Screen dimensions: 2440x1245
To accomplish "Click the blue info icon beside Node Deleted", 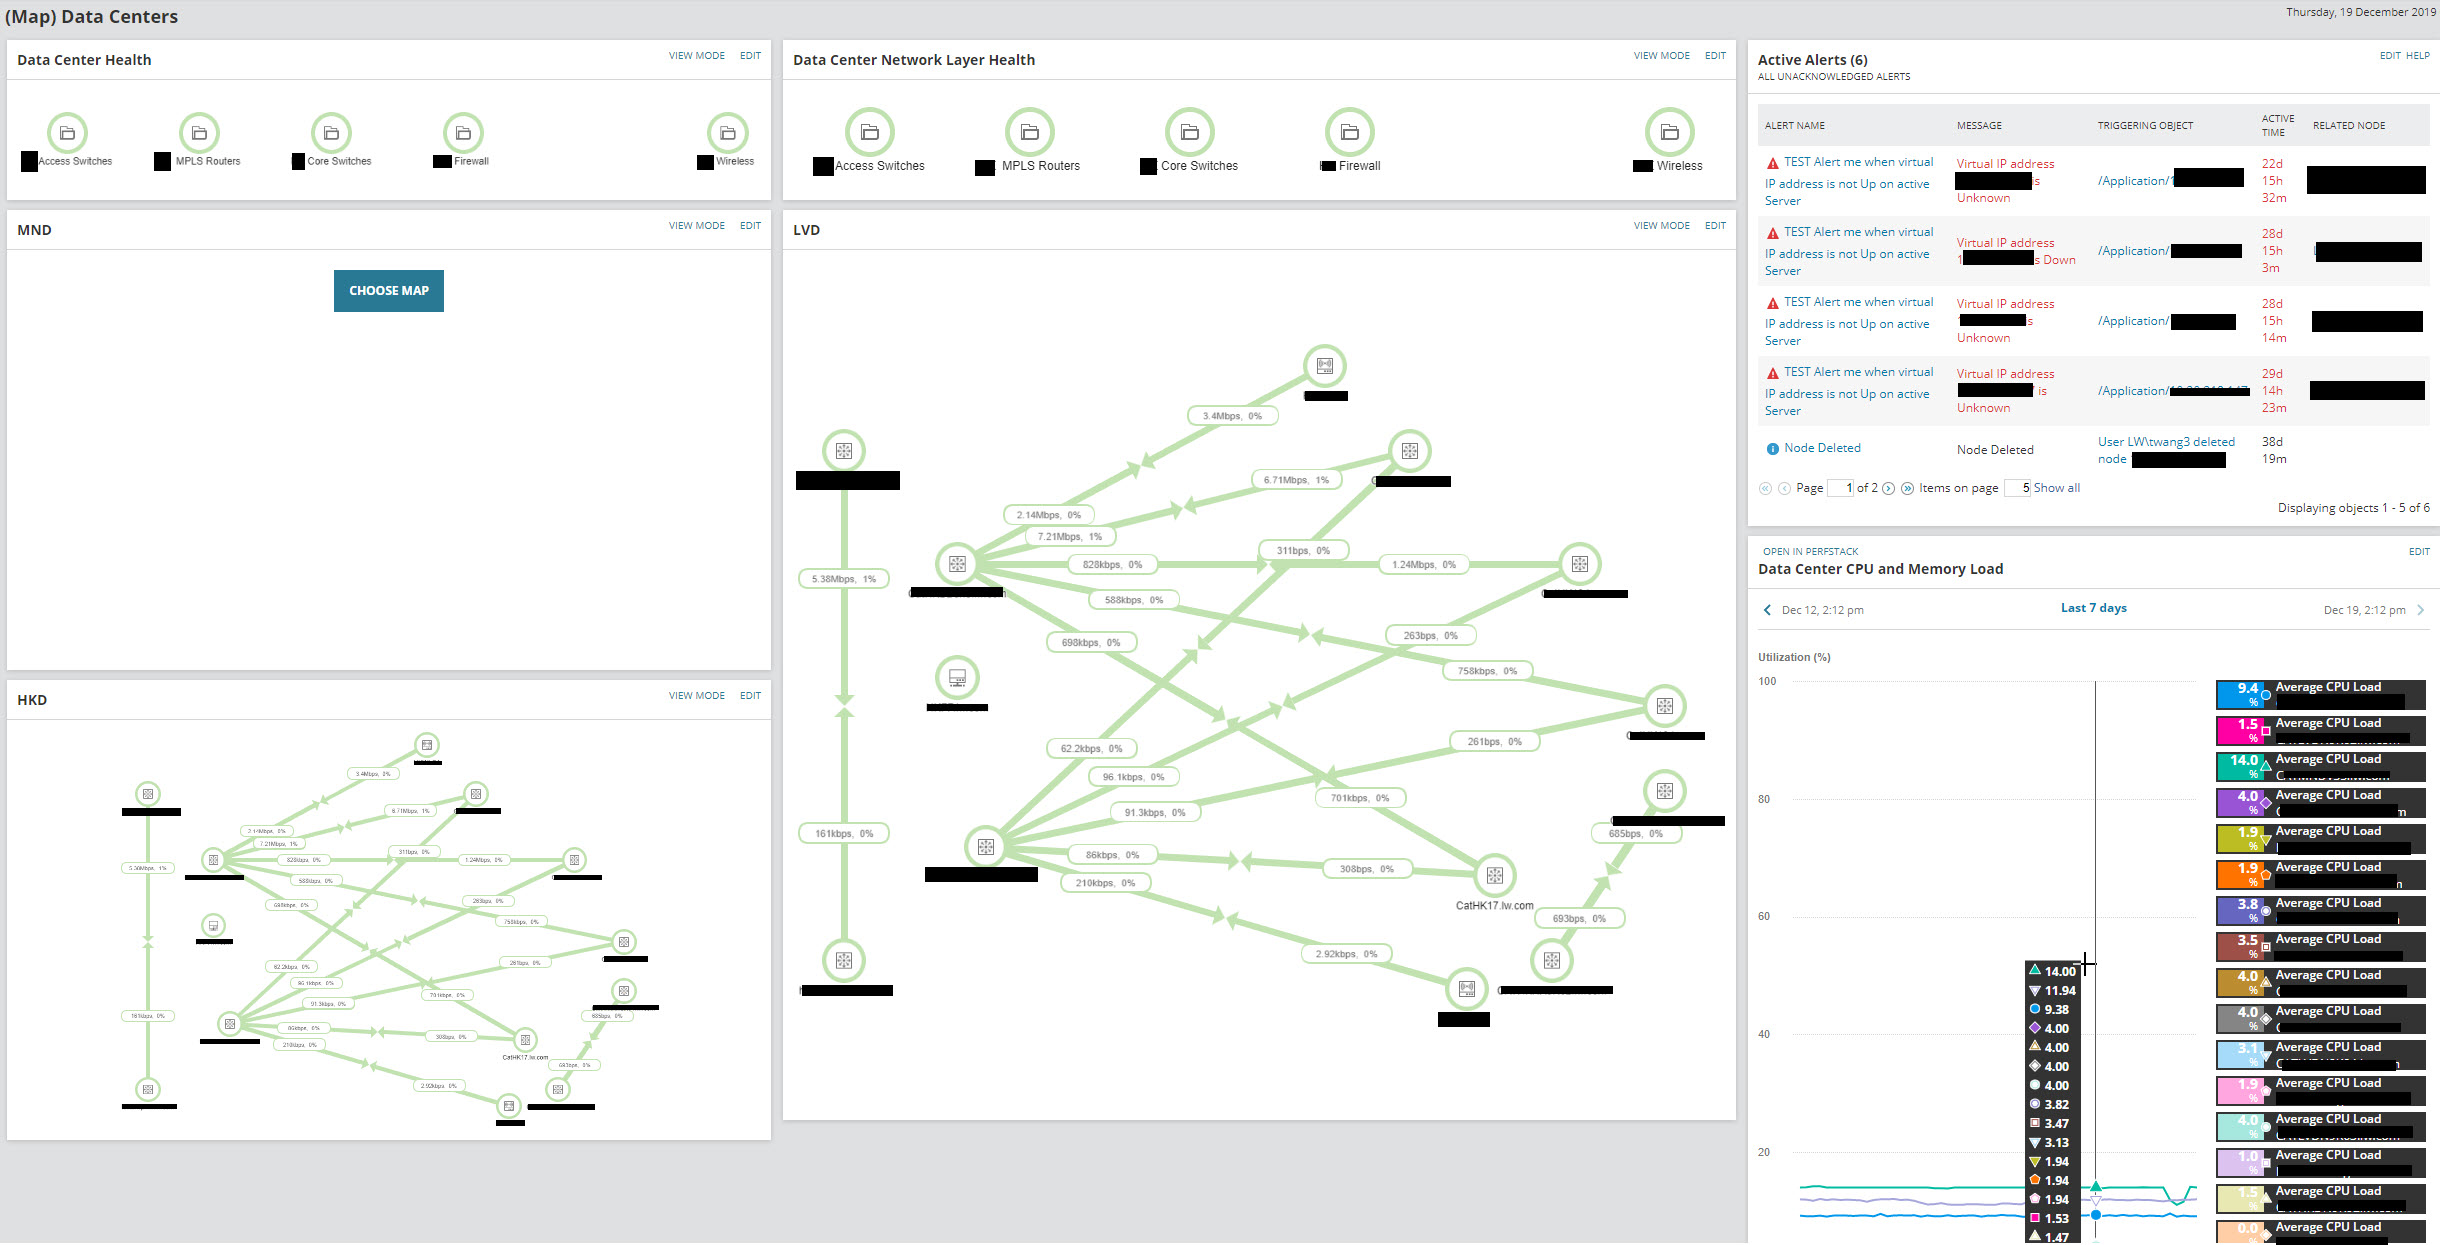I will (x=1772, y=449).
